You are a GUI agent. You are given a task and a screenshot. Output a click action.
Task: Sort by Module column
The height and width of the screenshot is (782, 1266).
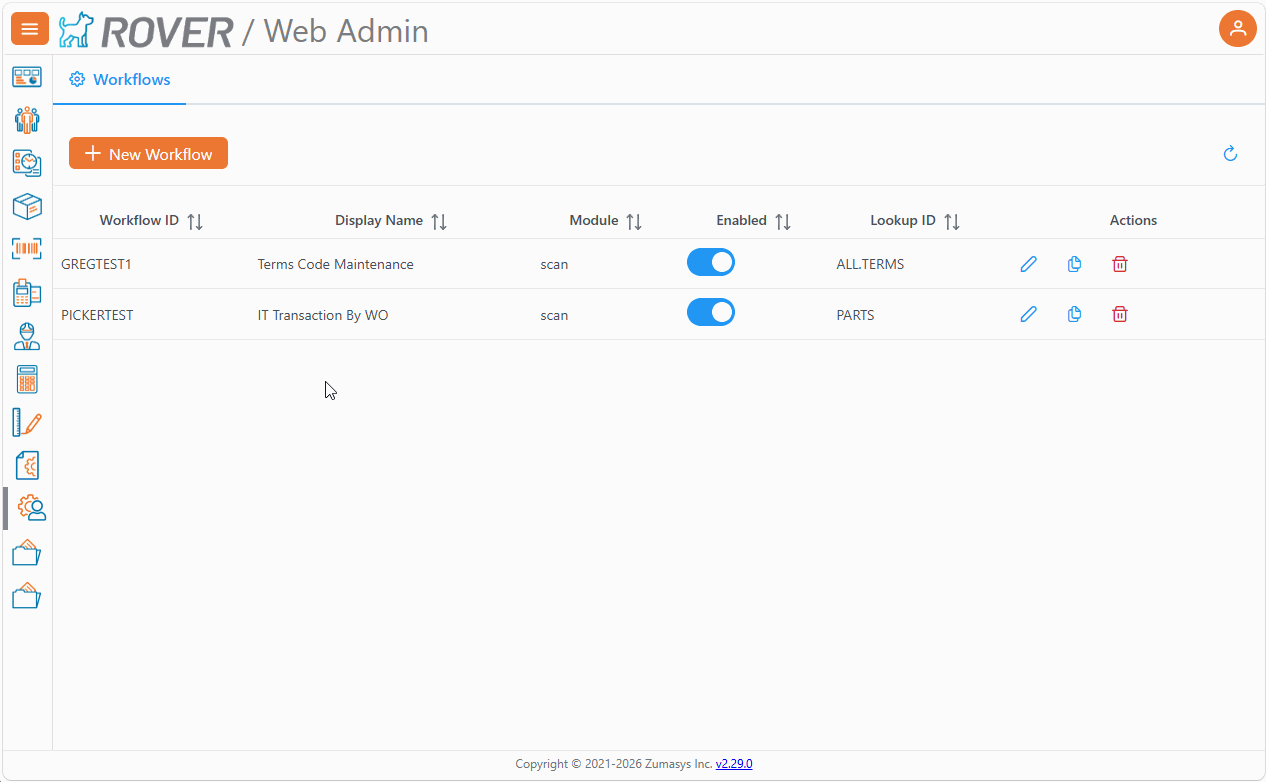coord(634,221)
